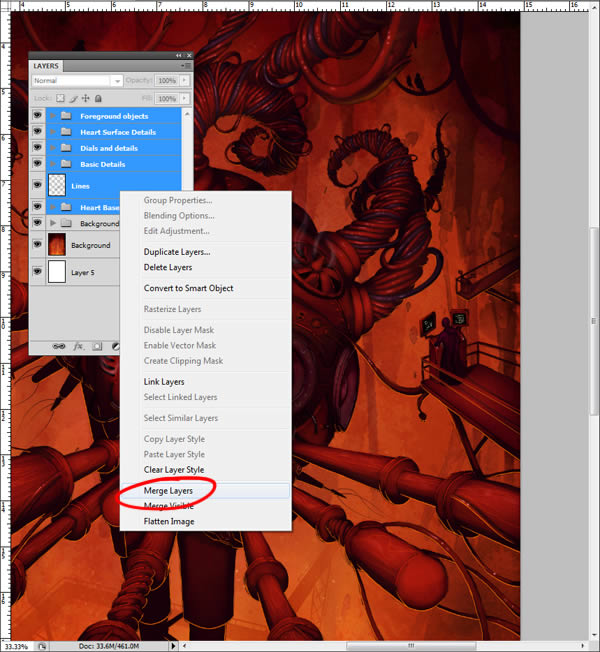600x652 pixels.
Task: Click the folder icon of Foreground objects group
Action: (x=66, y=116)
